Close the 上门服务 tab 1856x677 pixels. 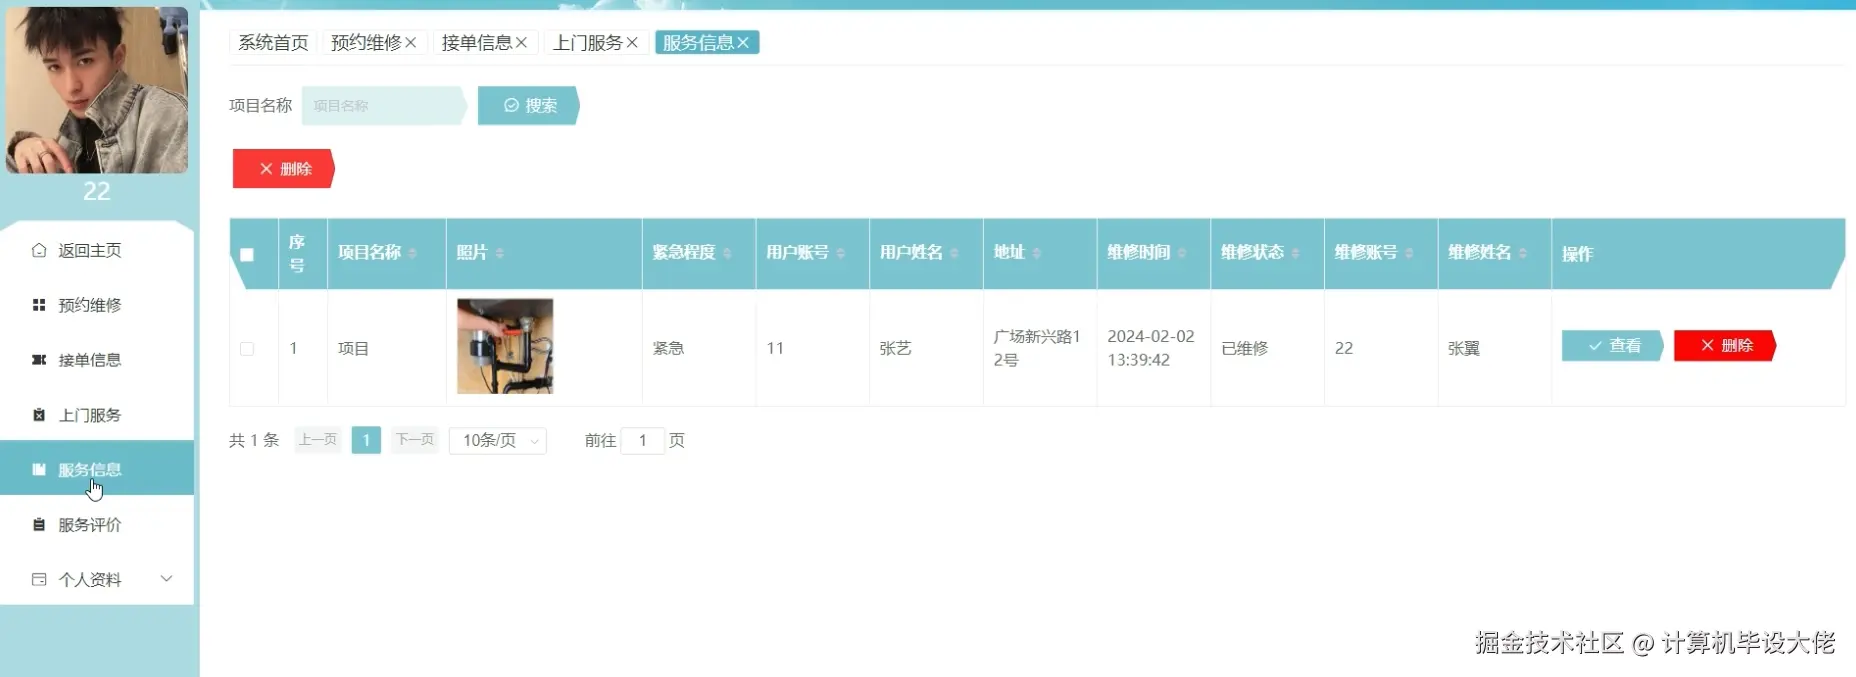point(632,42)
